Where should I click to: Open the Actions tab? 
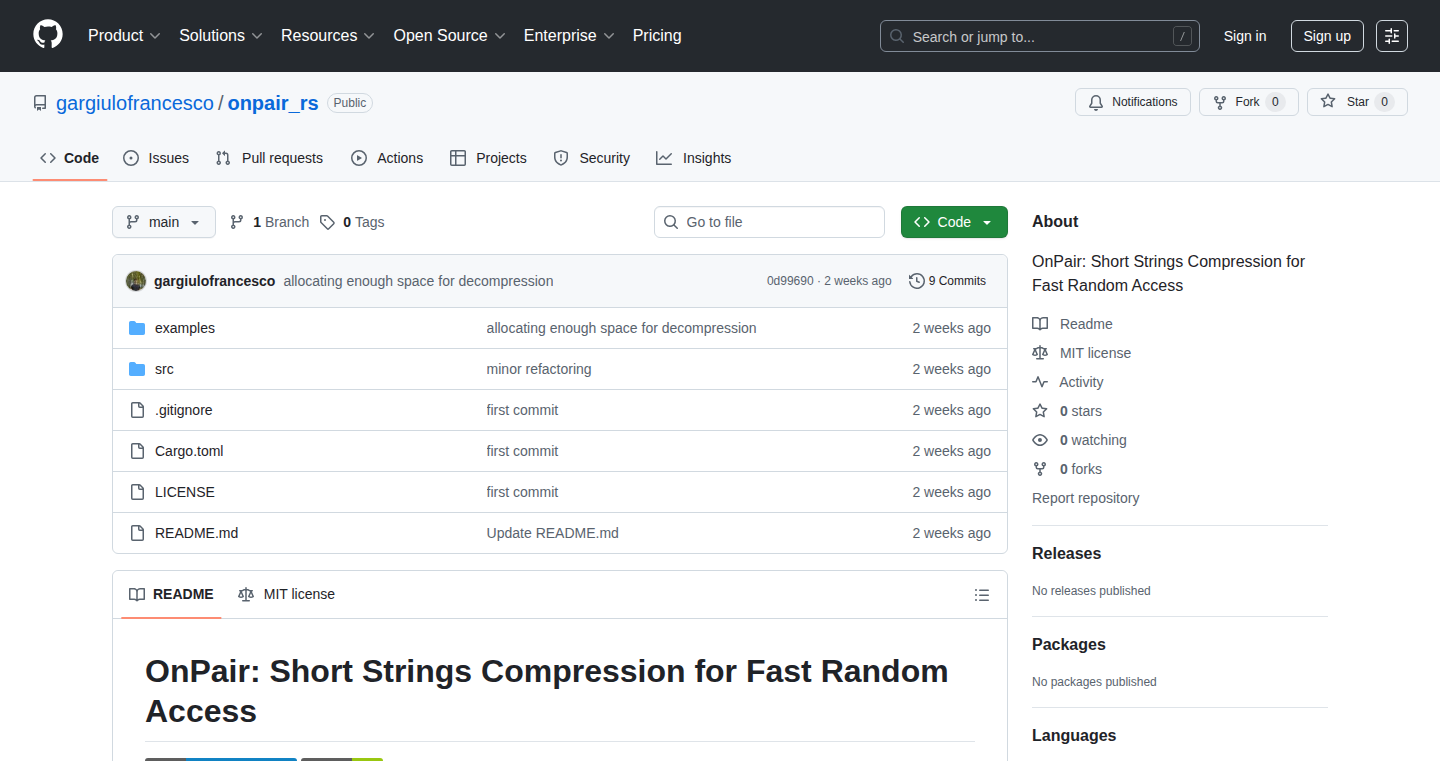(x=387, y=158)
